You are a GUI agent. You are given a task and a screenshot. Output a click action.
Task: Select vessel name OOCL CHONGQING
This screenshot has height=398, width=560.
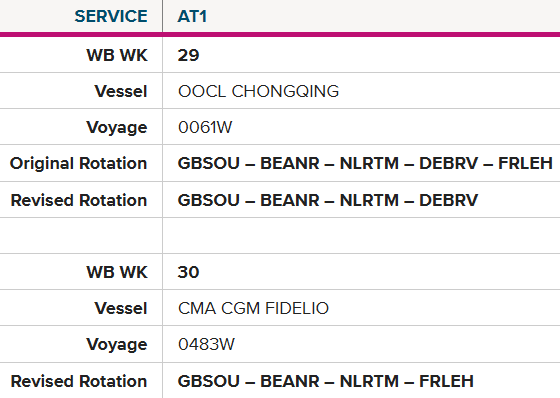click(x=258, y=91)
